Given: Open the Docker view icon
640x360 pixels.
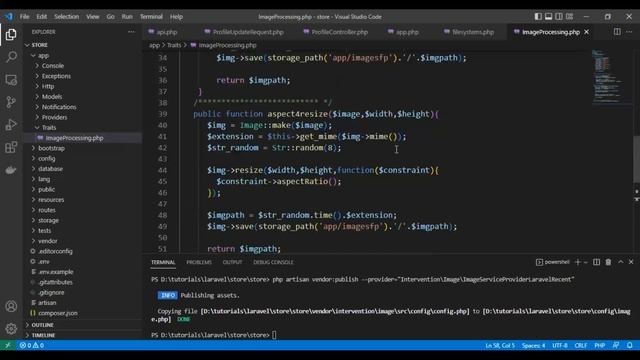Looking at the screenshot, I should pyautogui.click(x=11, y=170).
